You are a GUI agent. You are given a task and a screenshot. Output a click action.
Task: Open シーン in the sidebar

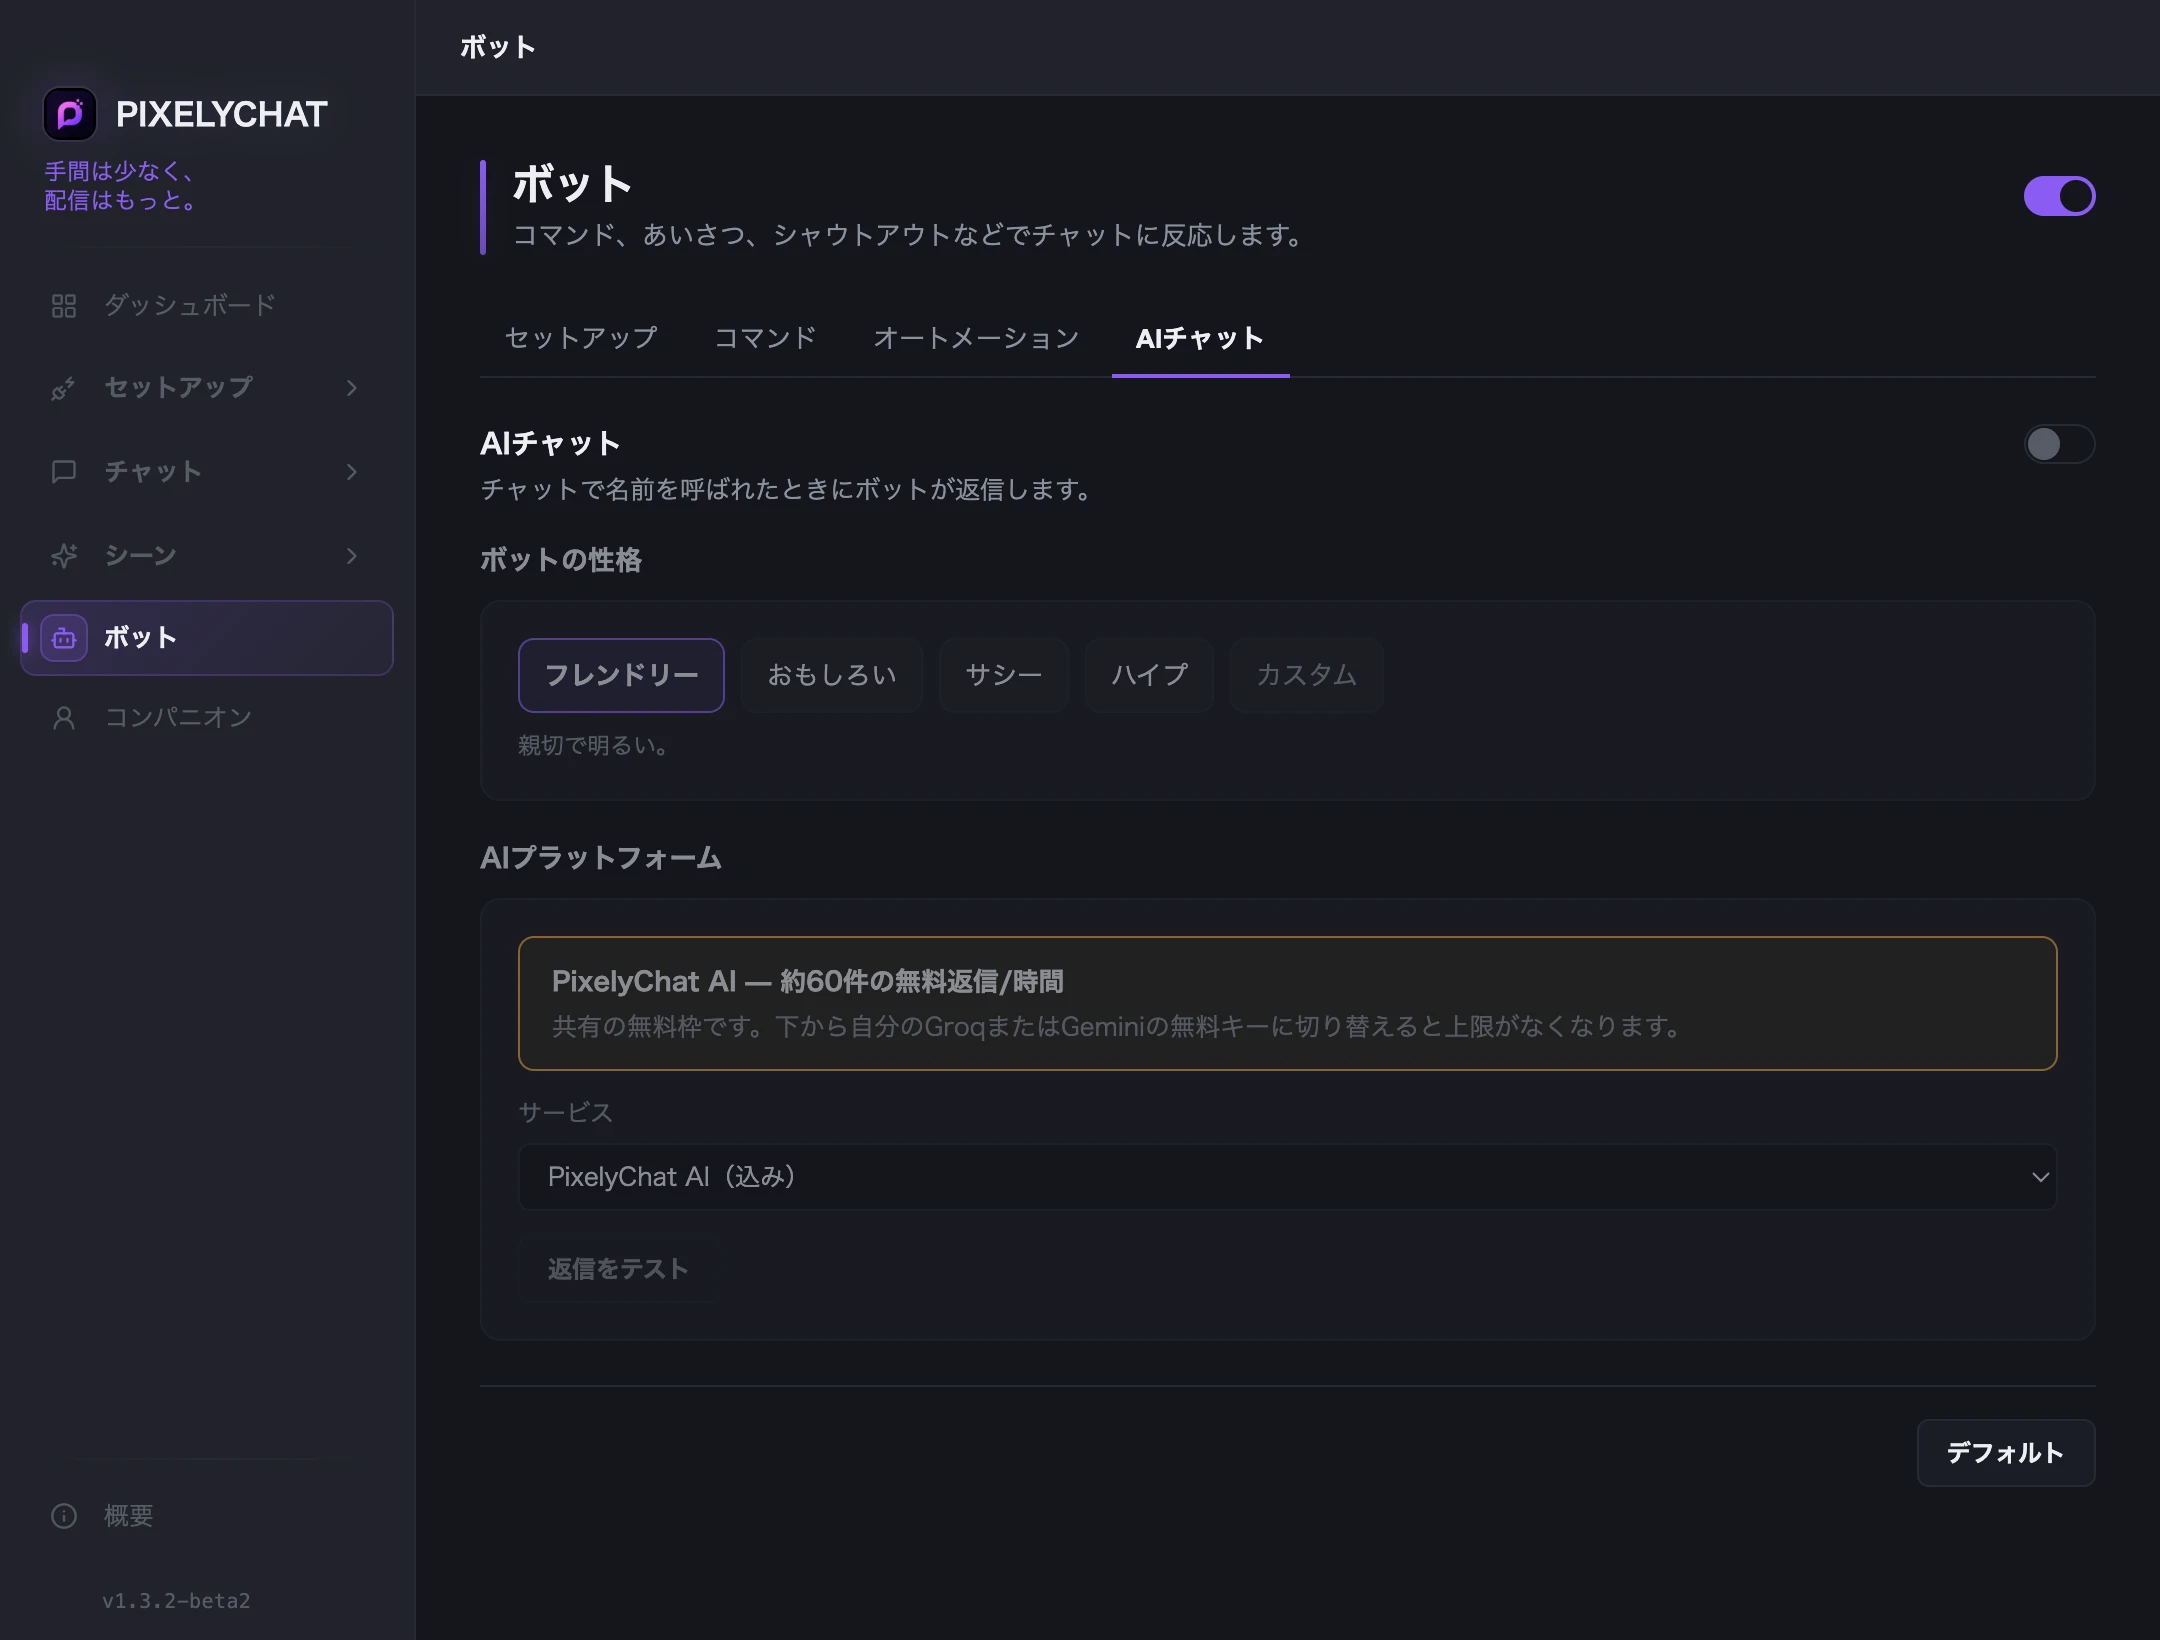[206, 556]
